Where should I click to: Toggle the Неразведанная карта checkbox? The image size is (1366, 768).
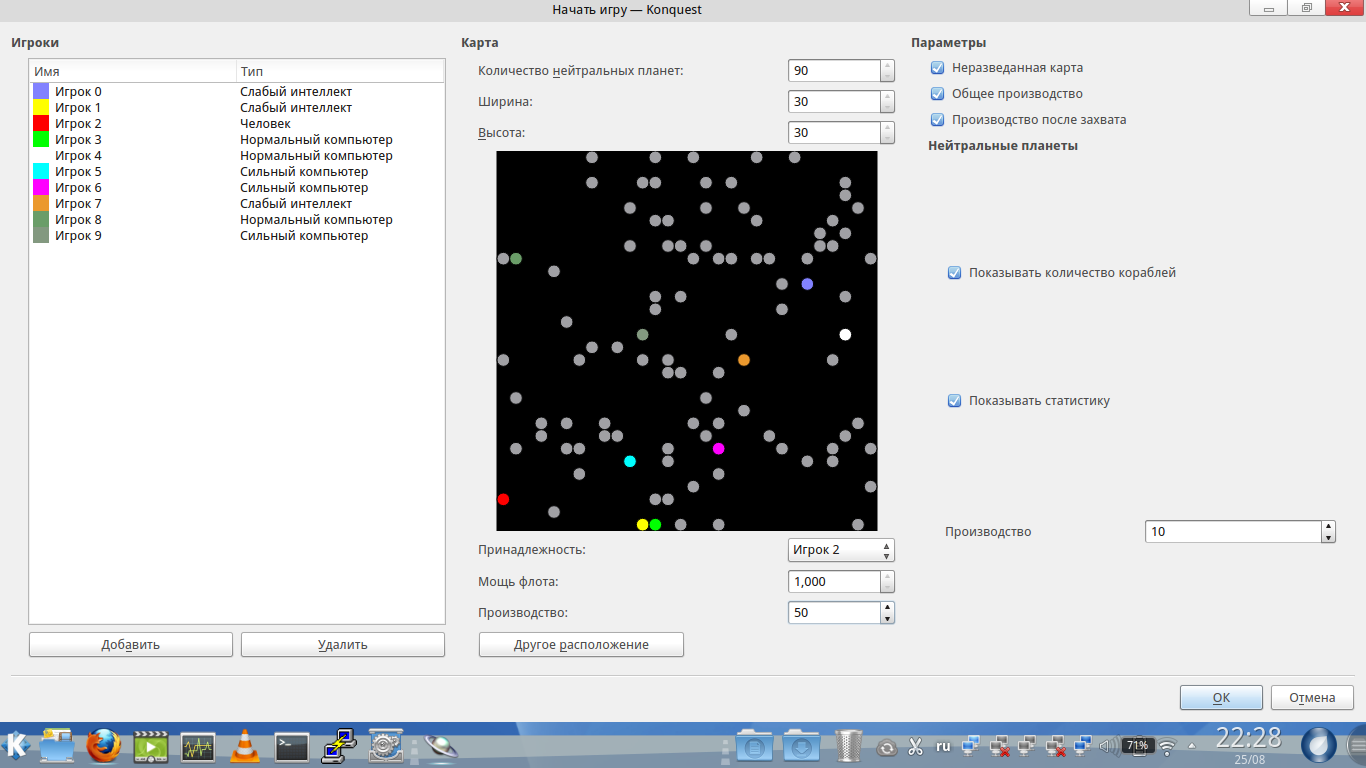coord(937,68)
